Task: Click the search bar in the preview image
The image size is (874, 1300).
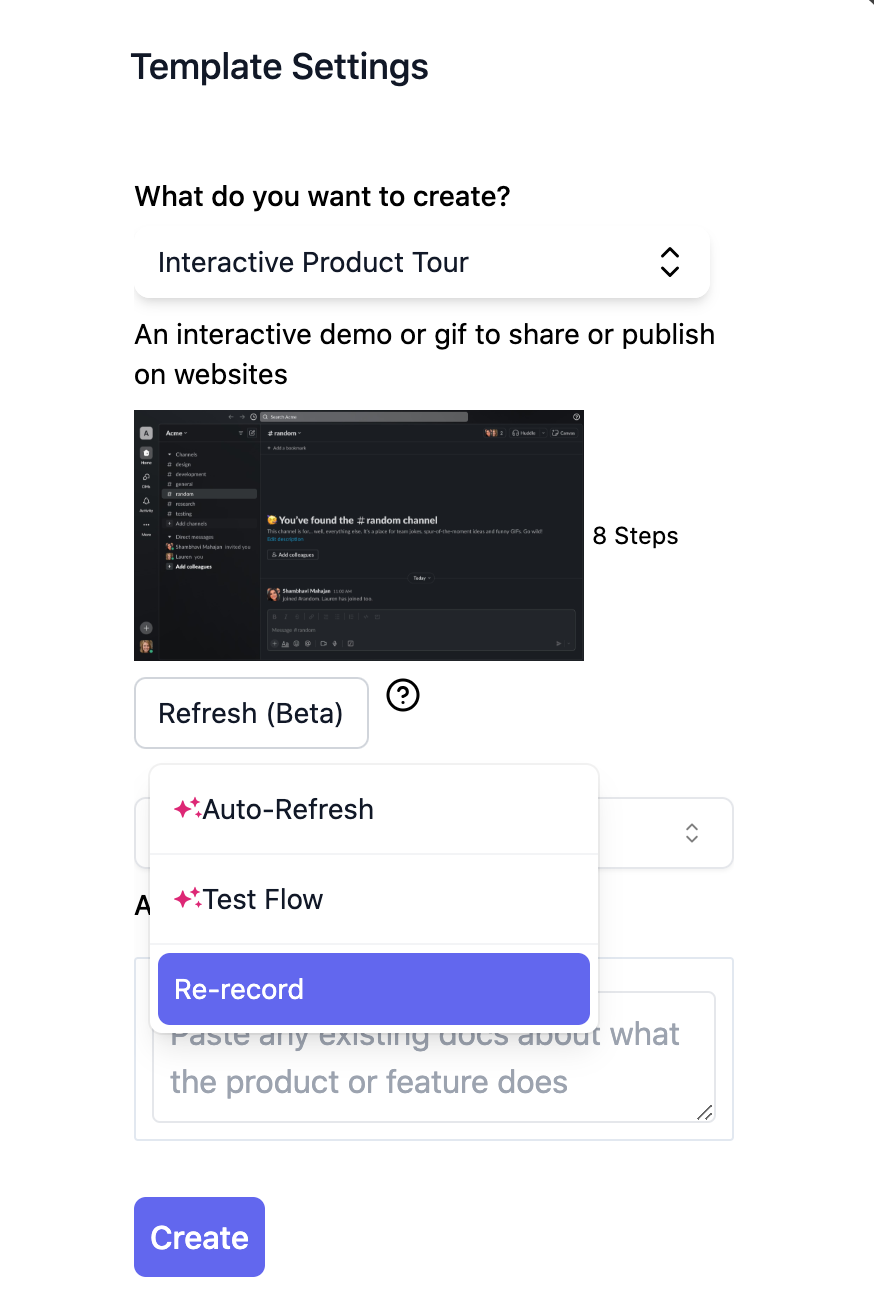Action: tap(364, 416)
